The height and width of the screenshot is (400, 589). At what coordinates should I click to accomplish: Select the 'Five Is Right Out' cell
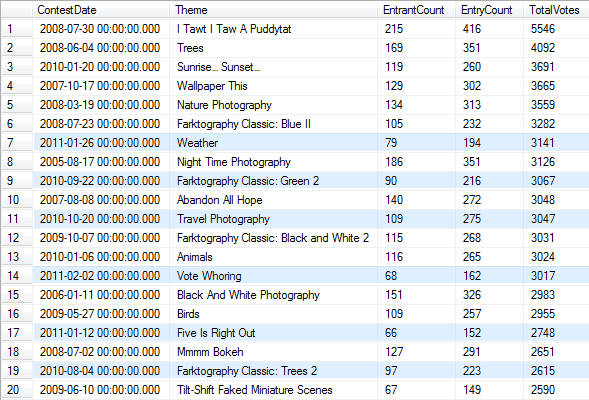tap(273, 333)
